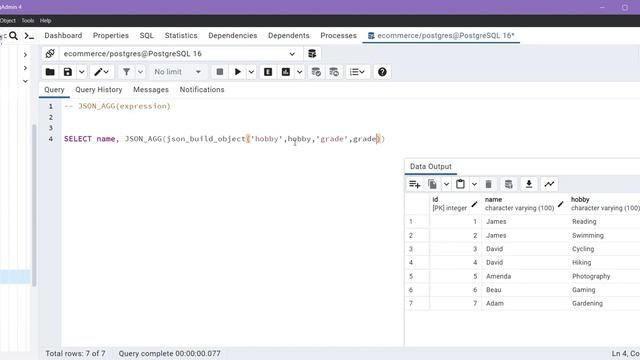Select the cell containing Beau
Image resolution: width=640 pixels, height=360 pixels.
point(524,290)
